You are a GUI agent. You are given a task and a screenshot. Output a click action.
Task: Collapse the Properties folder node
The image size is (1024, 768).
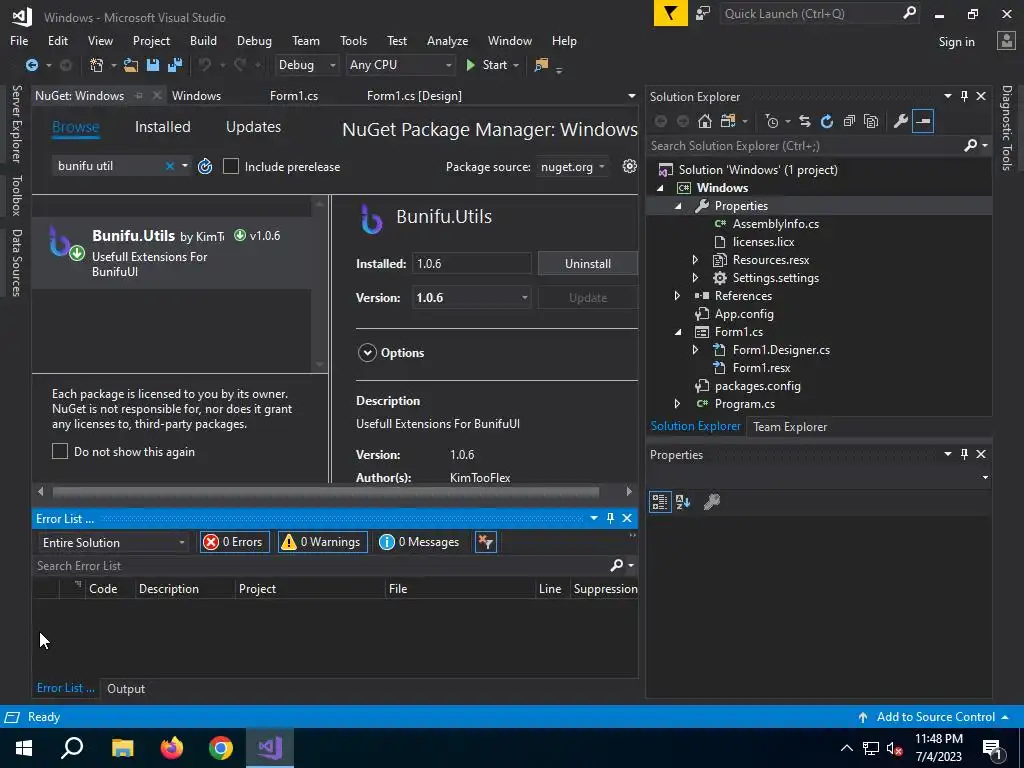pos(678,206)
